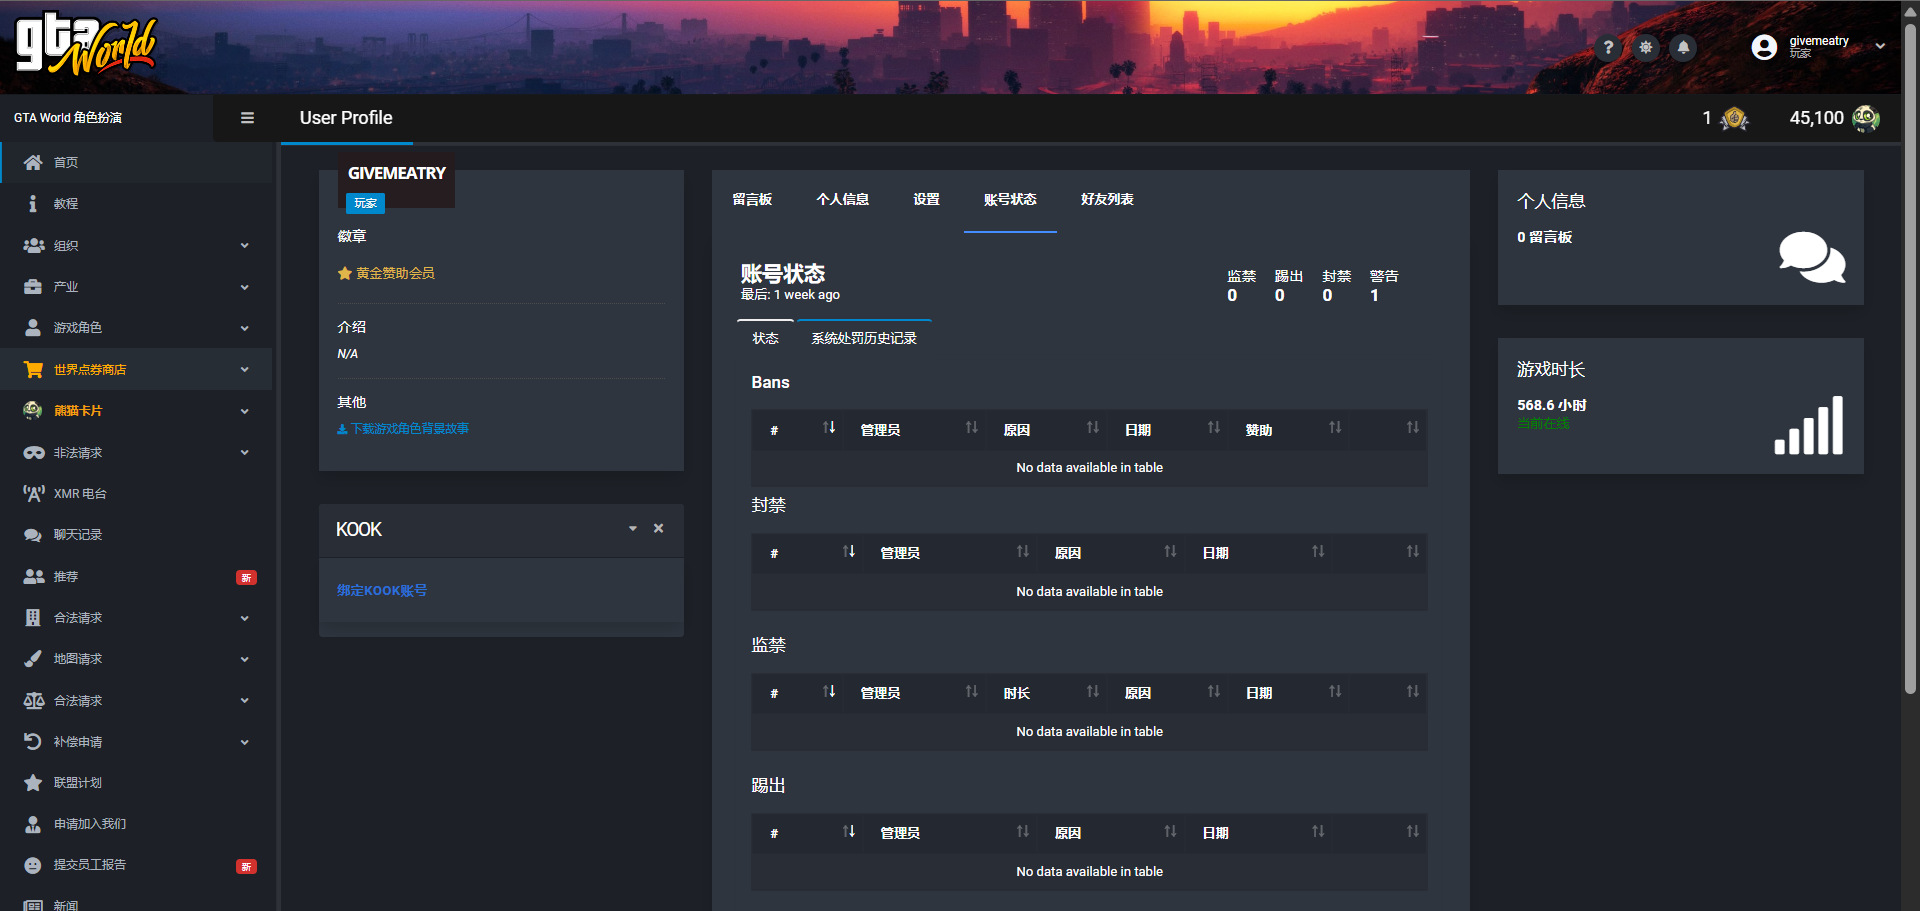This screenshot has height=911, width=1920.
Task: Open 教程 tutorial sidebar item
Action: point(136,203)
